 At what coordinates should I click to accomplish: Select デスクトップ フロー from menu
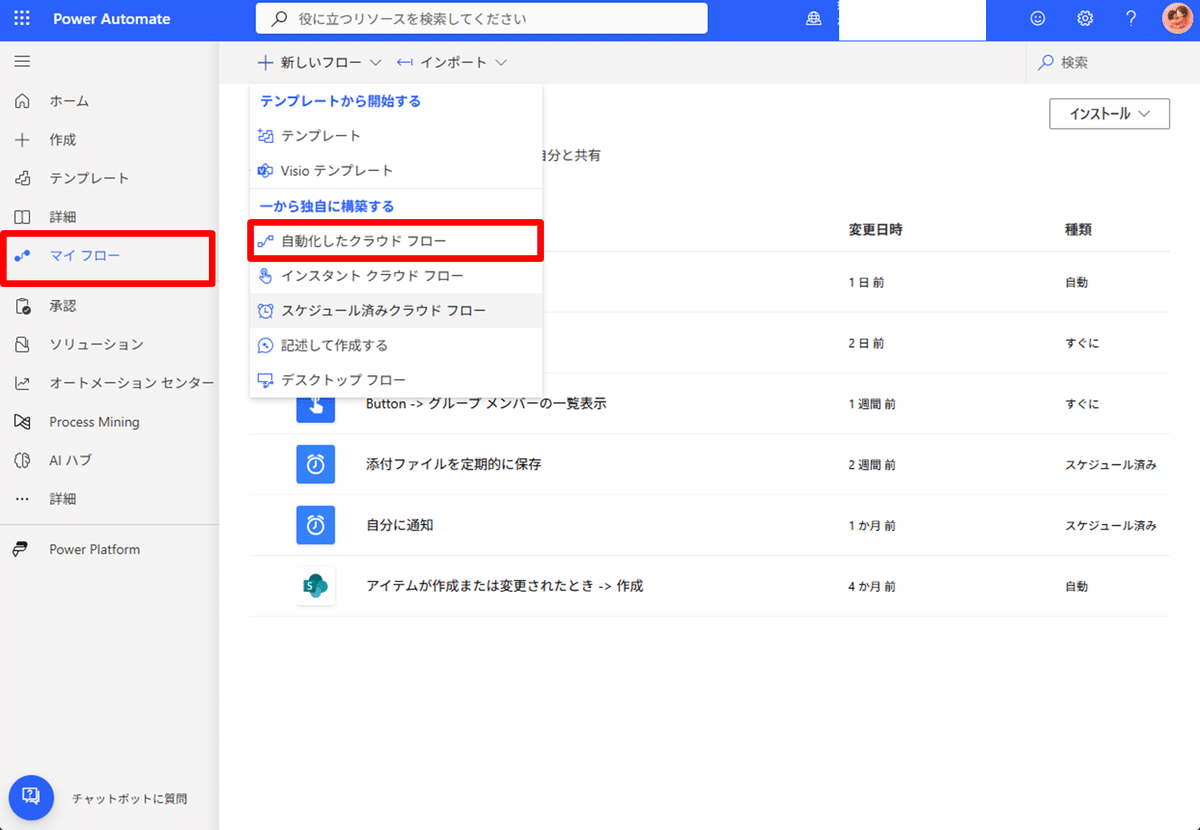coord(396,380)
